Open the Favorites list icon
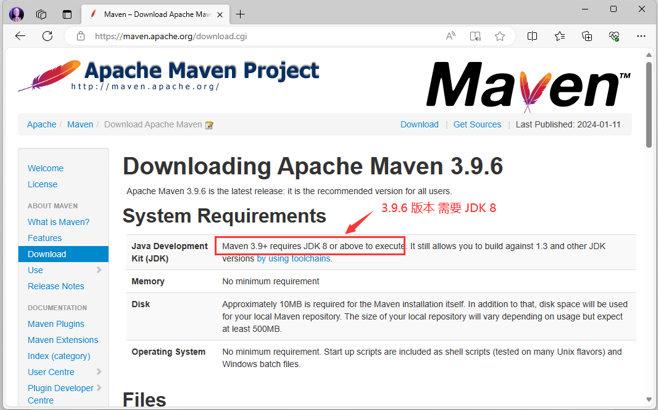The width and height of the screenshot is (658, 410). point(559,37)
